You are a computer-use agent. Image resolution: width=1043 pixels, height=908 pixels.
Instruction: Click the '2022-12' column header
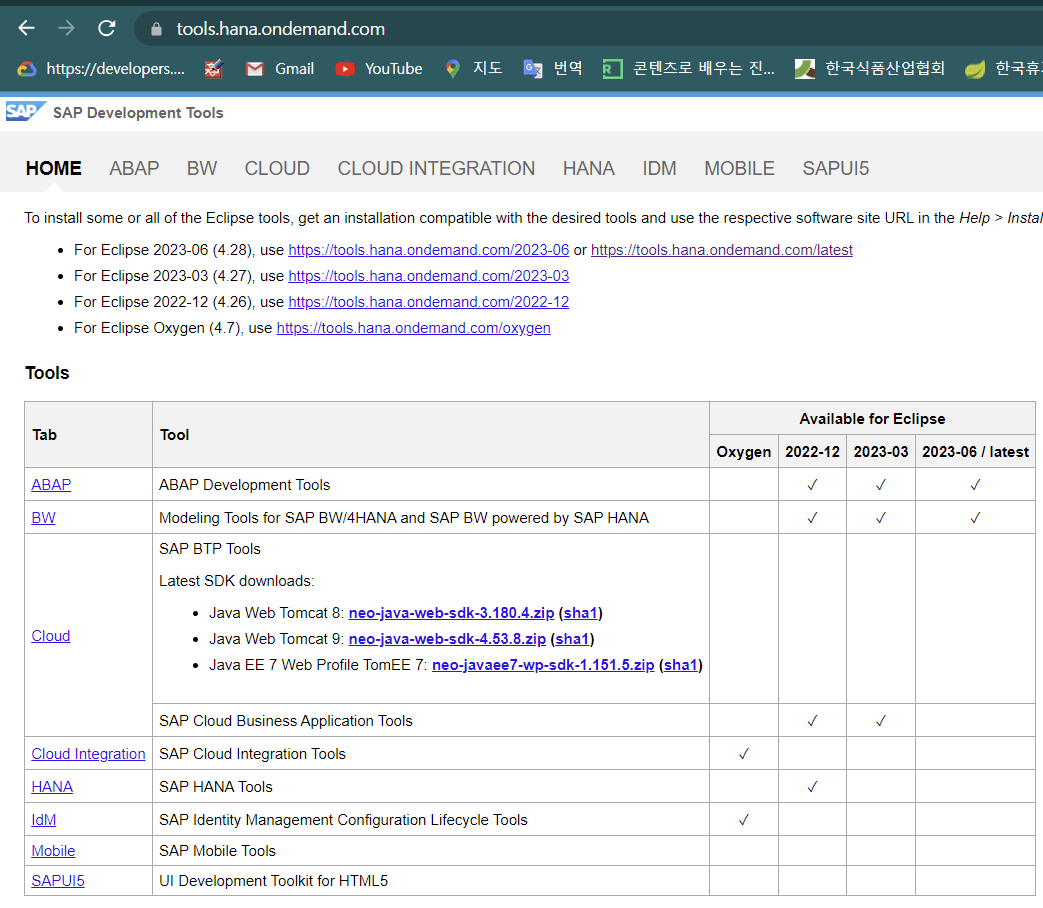(812, 452)
